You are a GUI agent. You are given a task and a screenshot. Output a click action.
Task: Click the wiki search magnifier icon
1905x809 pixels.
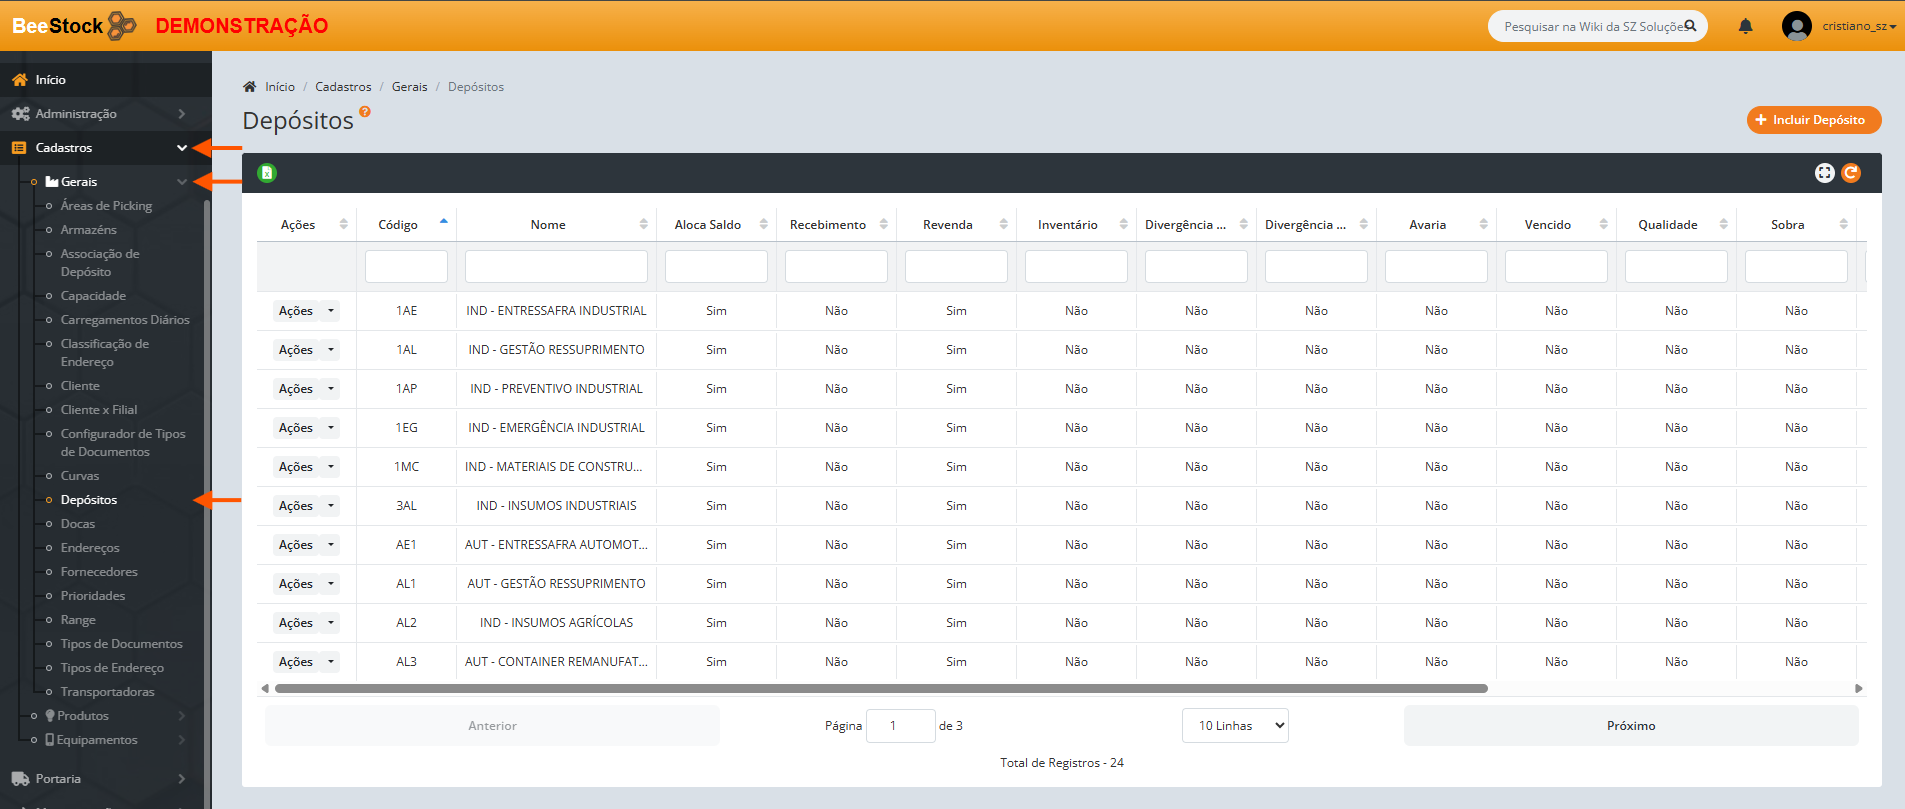[1690, 26]
